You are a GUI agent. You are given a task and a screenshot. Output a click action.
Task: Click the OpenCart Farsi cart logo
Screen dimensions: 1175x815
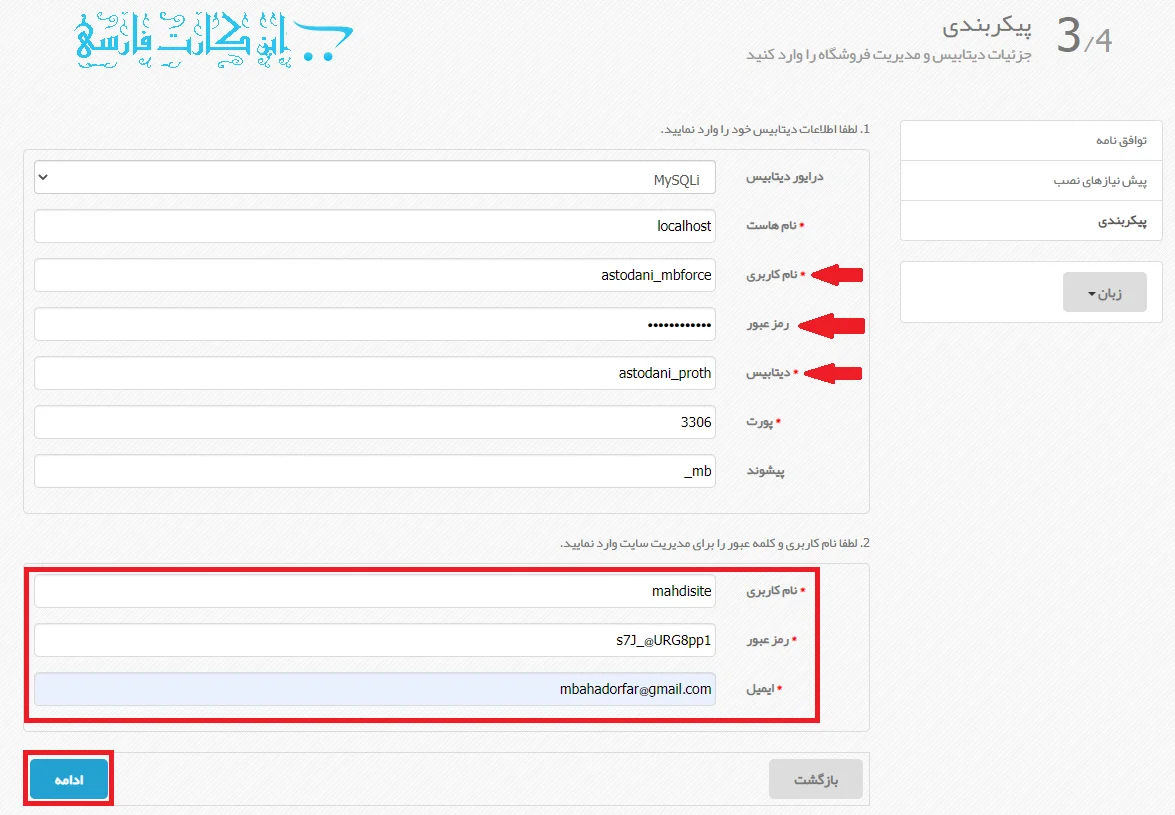click(210, 42)
